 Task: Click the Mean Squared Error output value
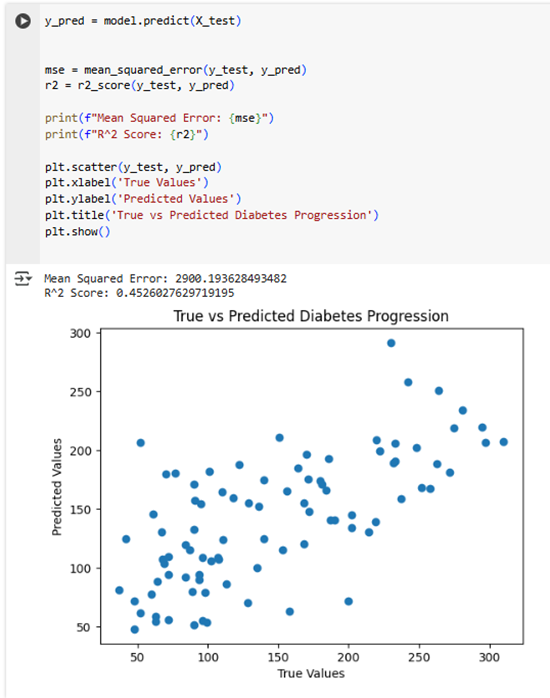231,279
